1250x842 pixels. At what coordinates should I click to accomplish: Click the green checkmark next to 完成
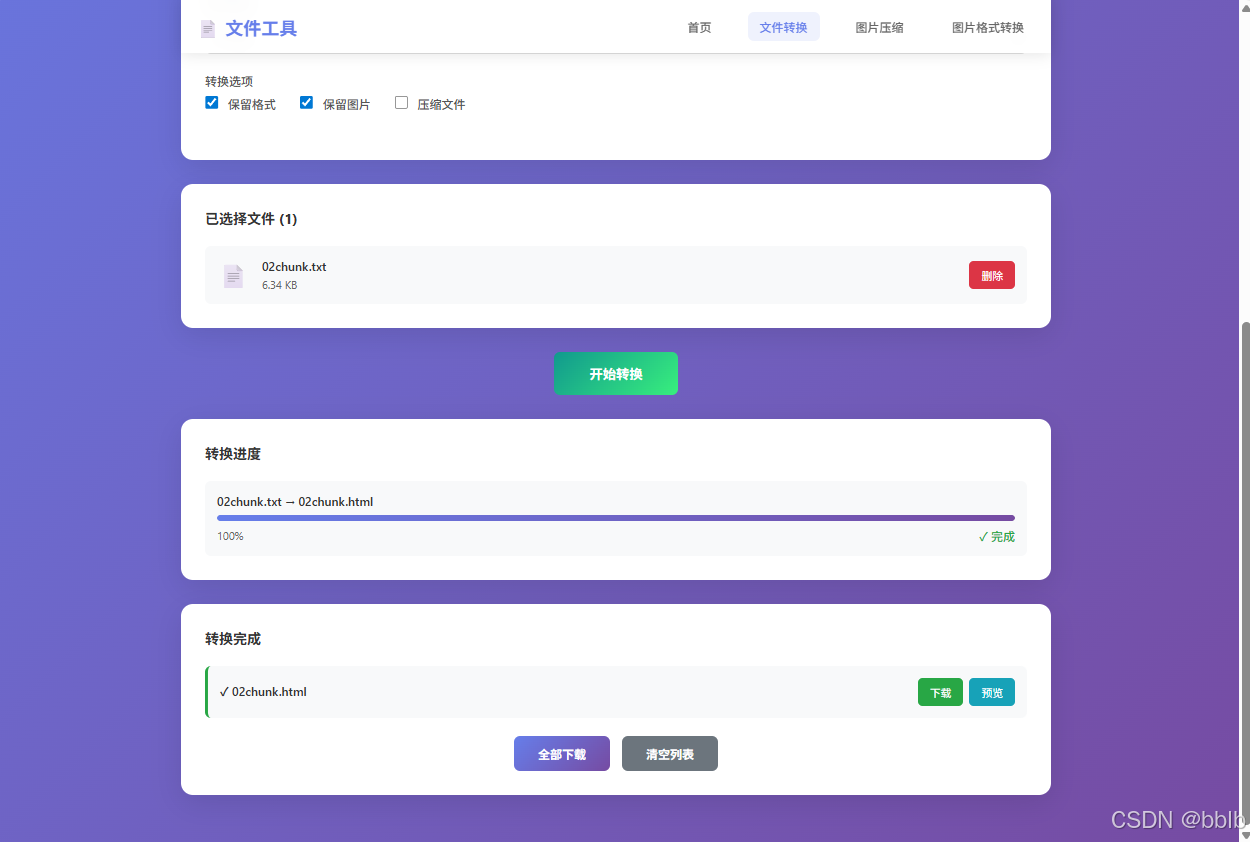click(983, 536)
